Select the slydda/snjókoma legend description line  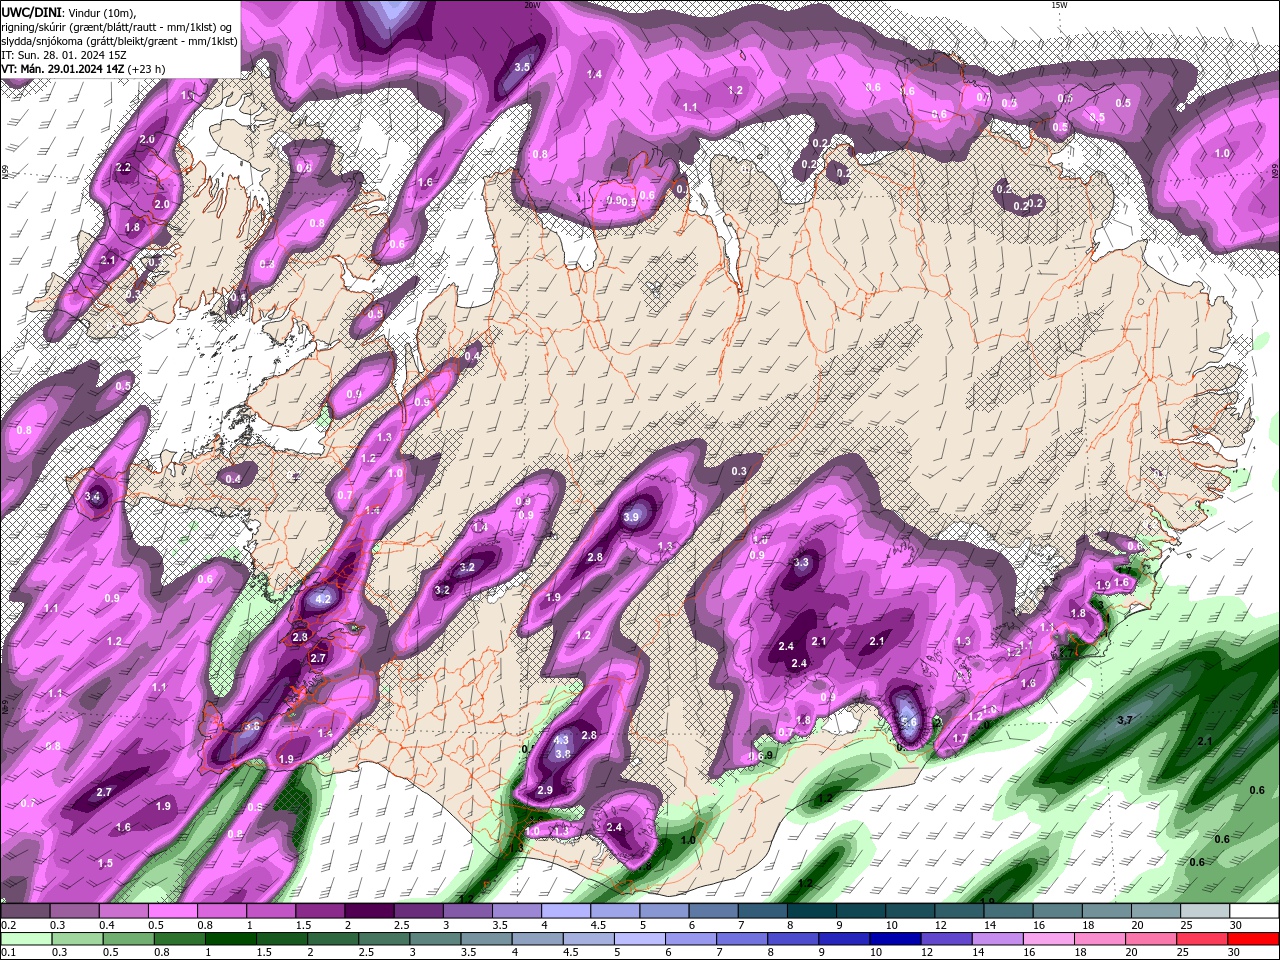(x=120, y=41)
